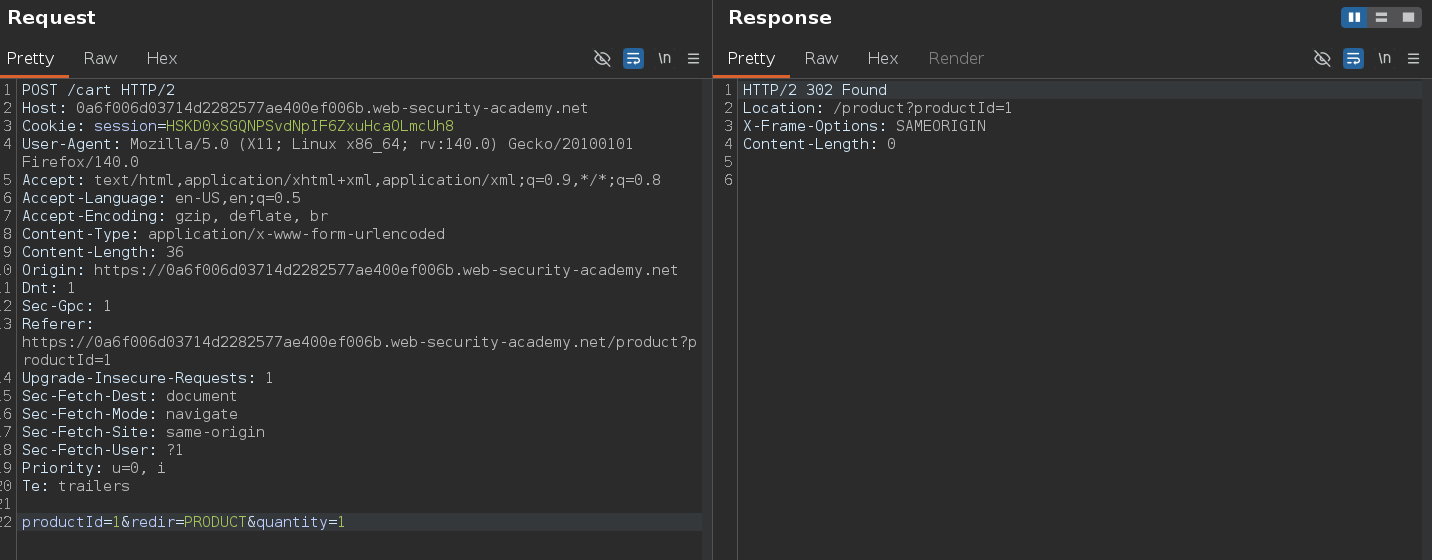Open the Response Raw tab

[821, 58]
